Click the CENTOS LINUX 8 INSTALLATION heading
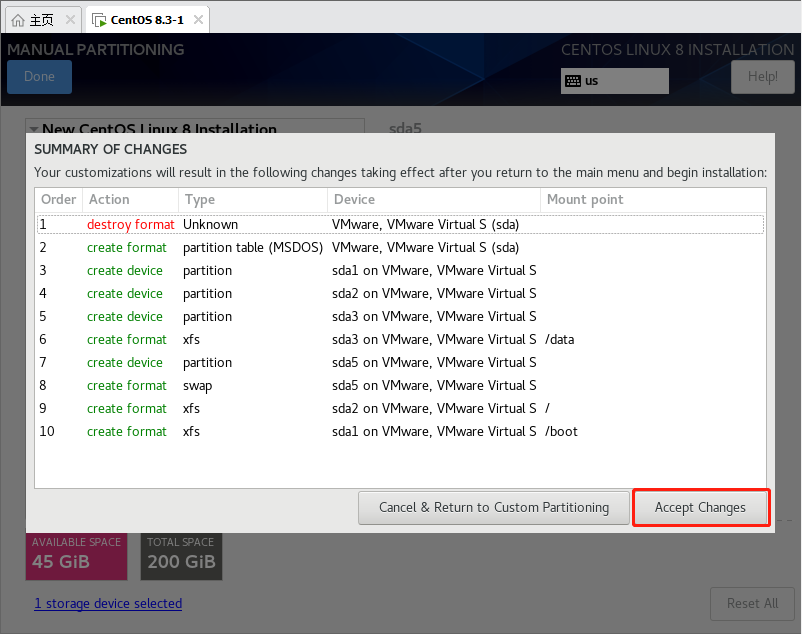Viewport: 802px width, 634px height. click(x=678, y=50)
